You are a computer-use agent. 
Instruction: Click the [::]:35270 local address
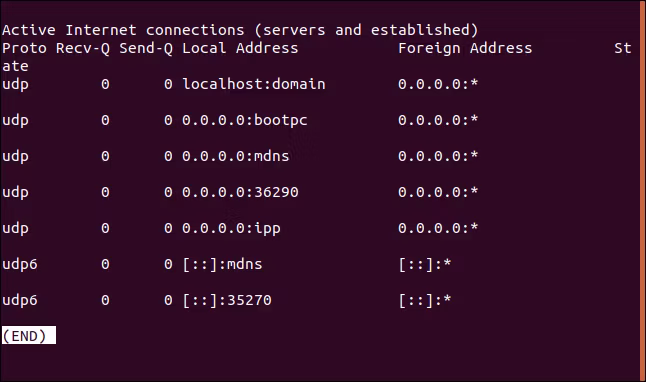tap(227, 300)
